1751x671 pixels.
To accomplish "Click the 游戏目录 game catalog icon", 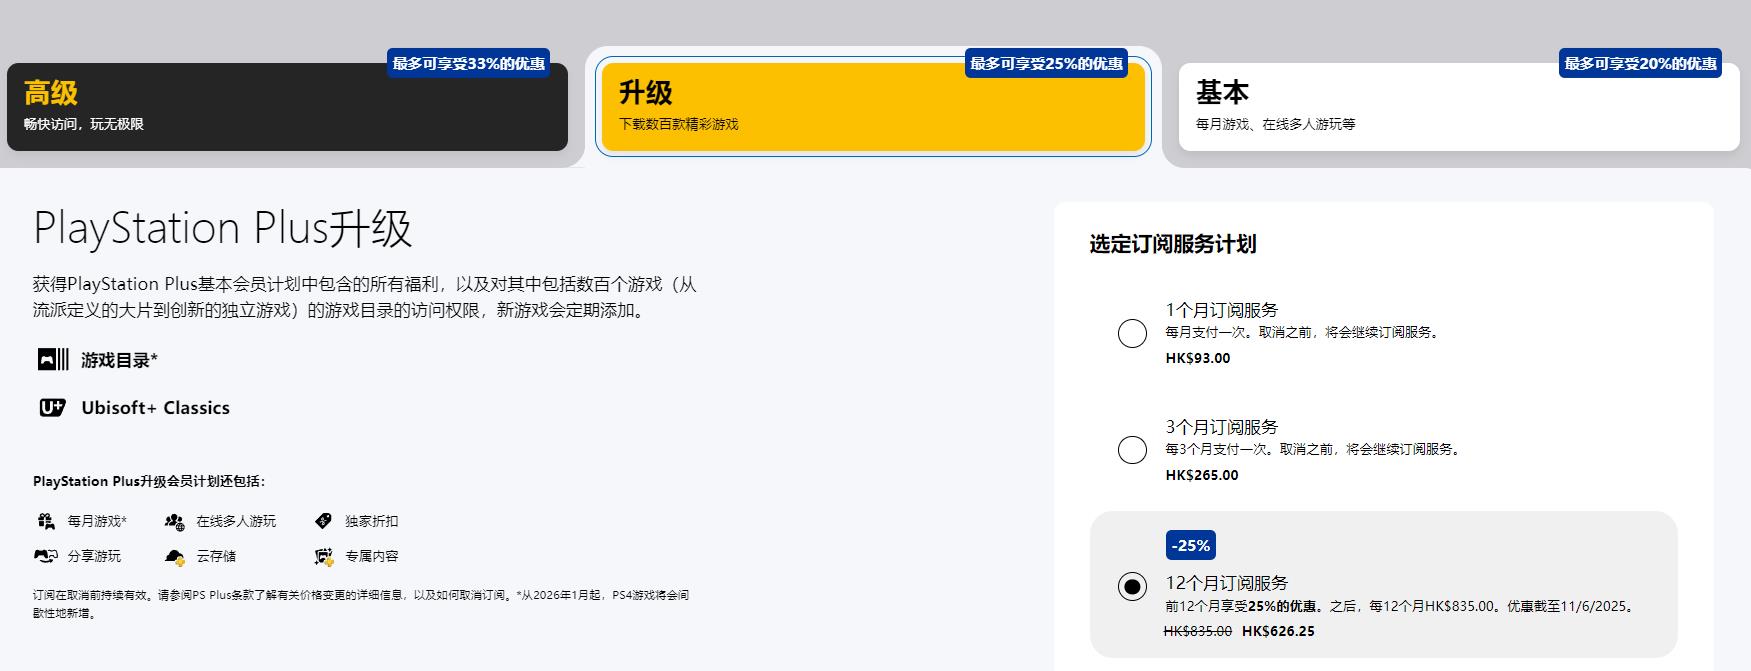I will 53,360.
